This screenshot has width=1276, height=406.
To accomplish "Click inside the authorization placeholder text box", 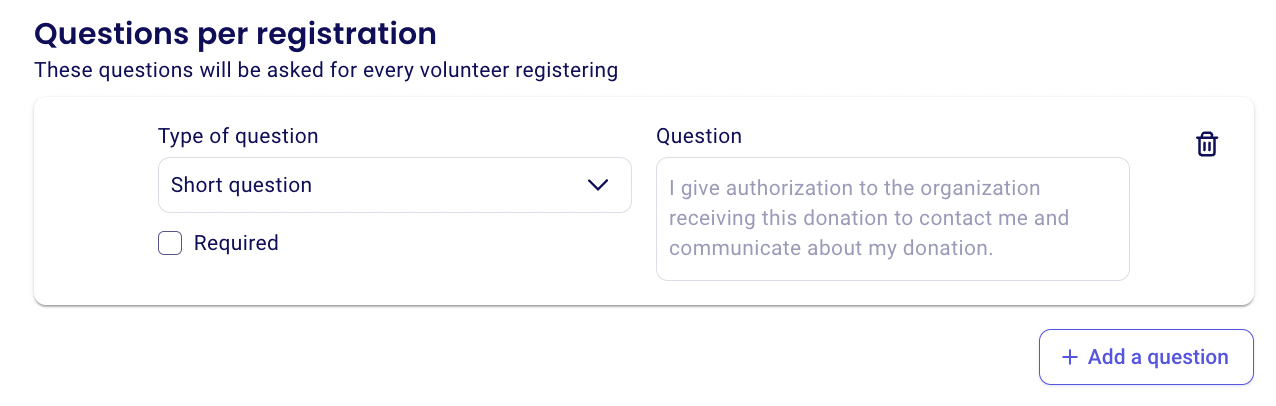I will coord(892,219).
